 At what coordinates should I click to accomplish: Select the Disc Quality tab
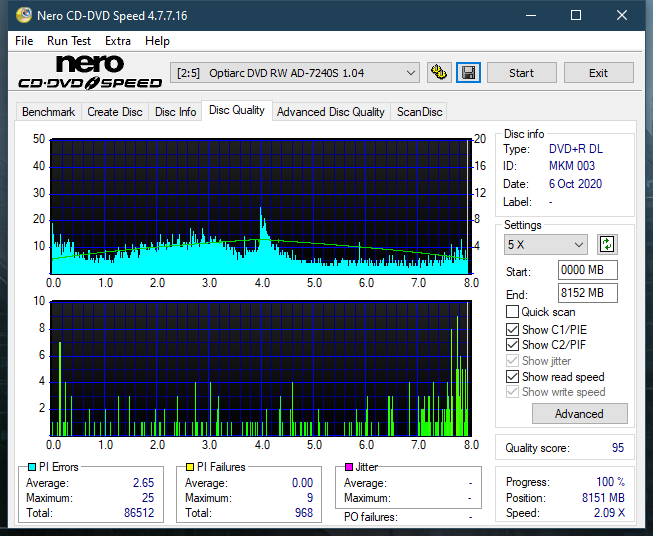click(237, 110)
